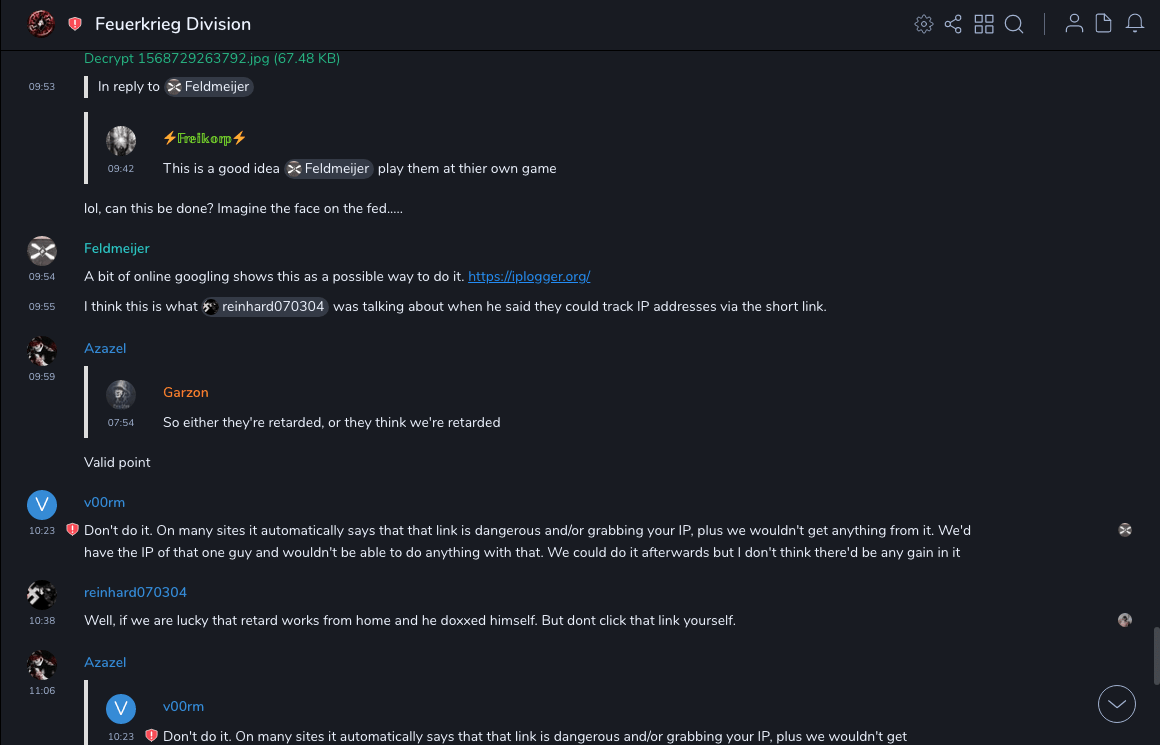This screenshot has width=1160, height=745.
Task: Open the iplogger.org hyperlink
Action: [529, 276]
